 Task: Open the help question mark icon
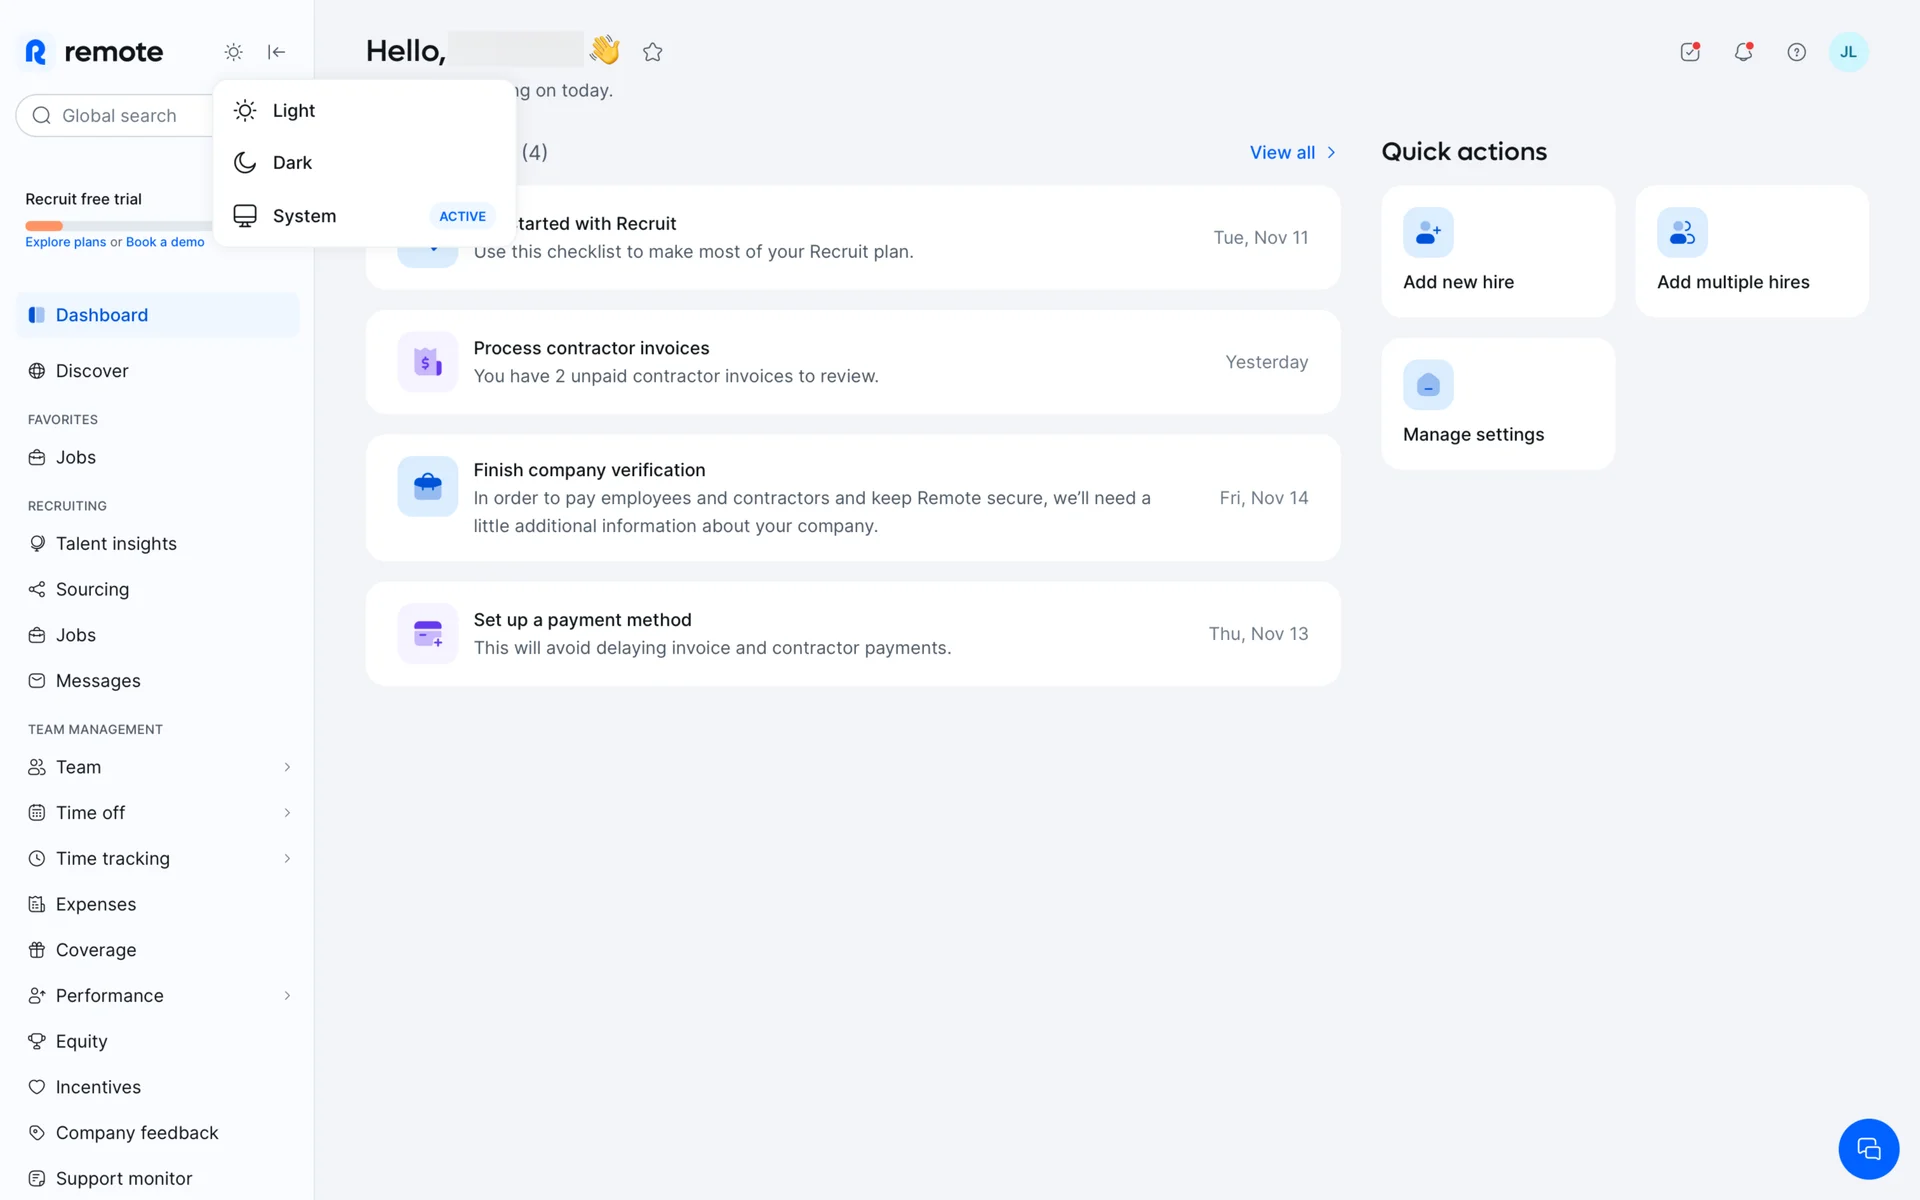[1796, 52]
